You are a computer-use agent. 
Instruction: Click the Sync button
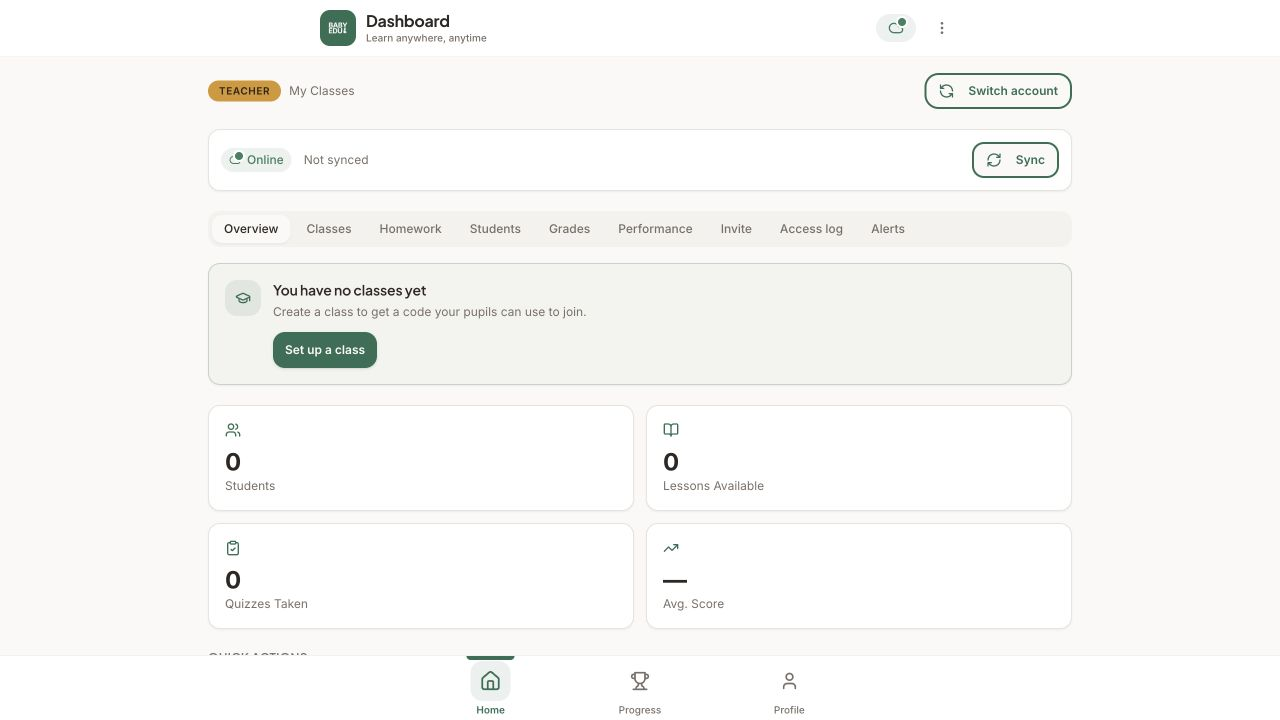[1015, 160]
